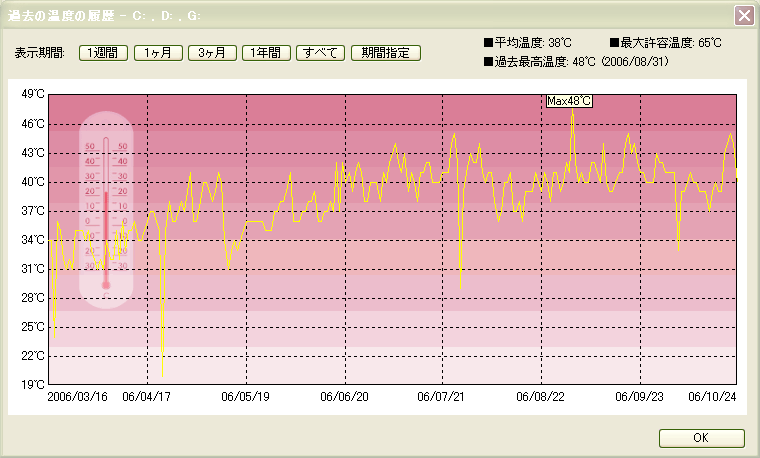Click the Max48℃ peak label

tap(569, 101)
